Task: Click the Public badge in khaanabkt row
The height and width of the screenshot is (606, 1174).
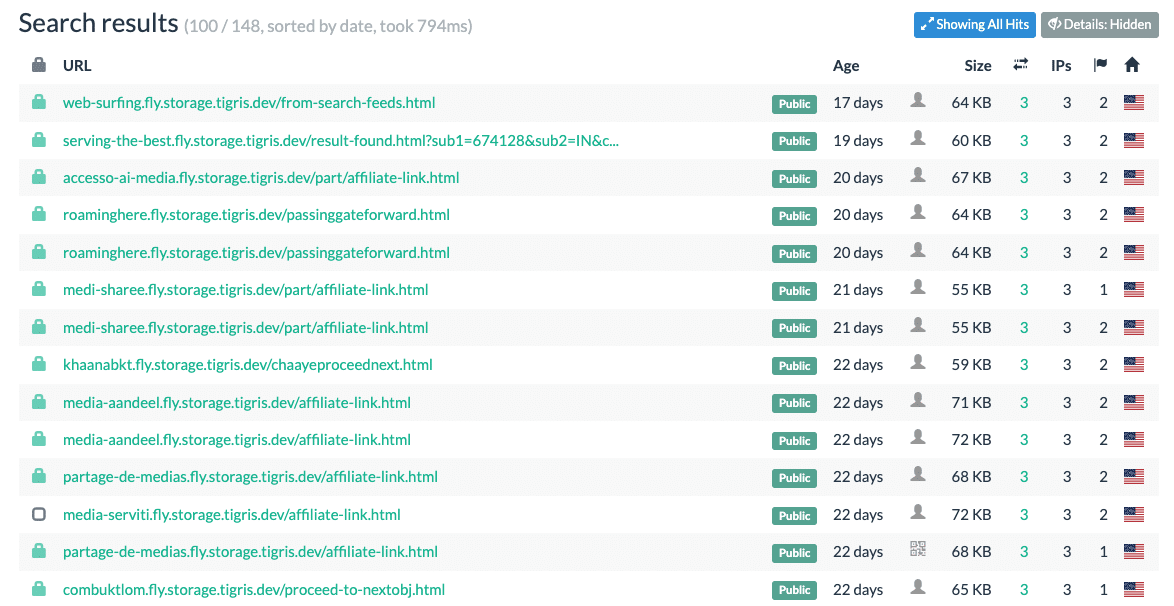Action: tap(794, 366)
